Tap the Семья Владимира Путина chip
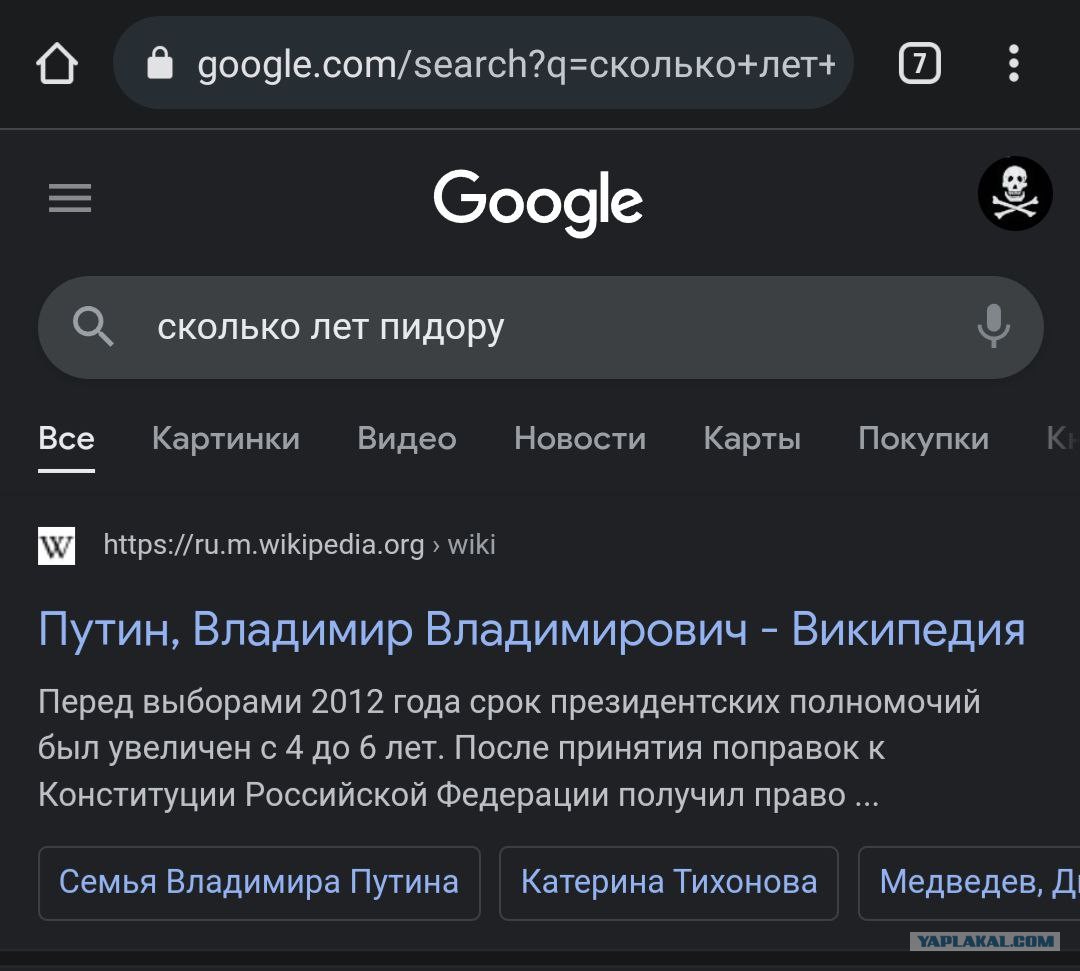 (x=259, y=883)
